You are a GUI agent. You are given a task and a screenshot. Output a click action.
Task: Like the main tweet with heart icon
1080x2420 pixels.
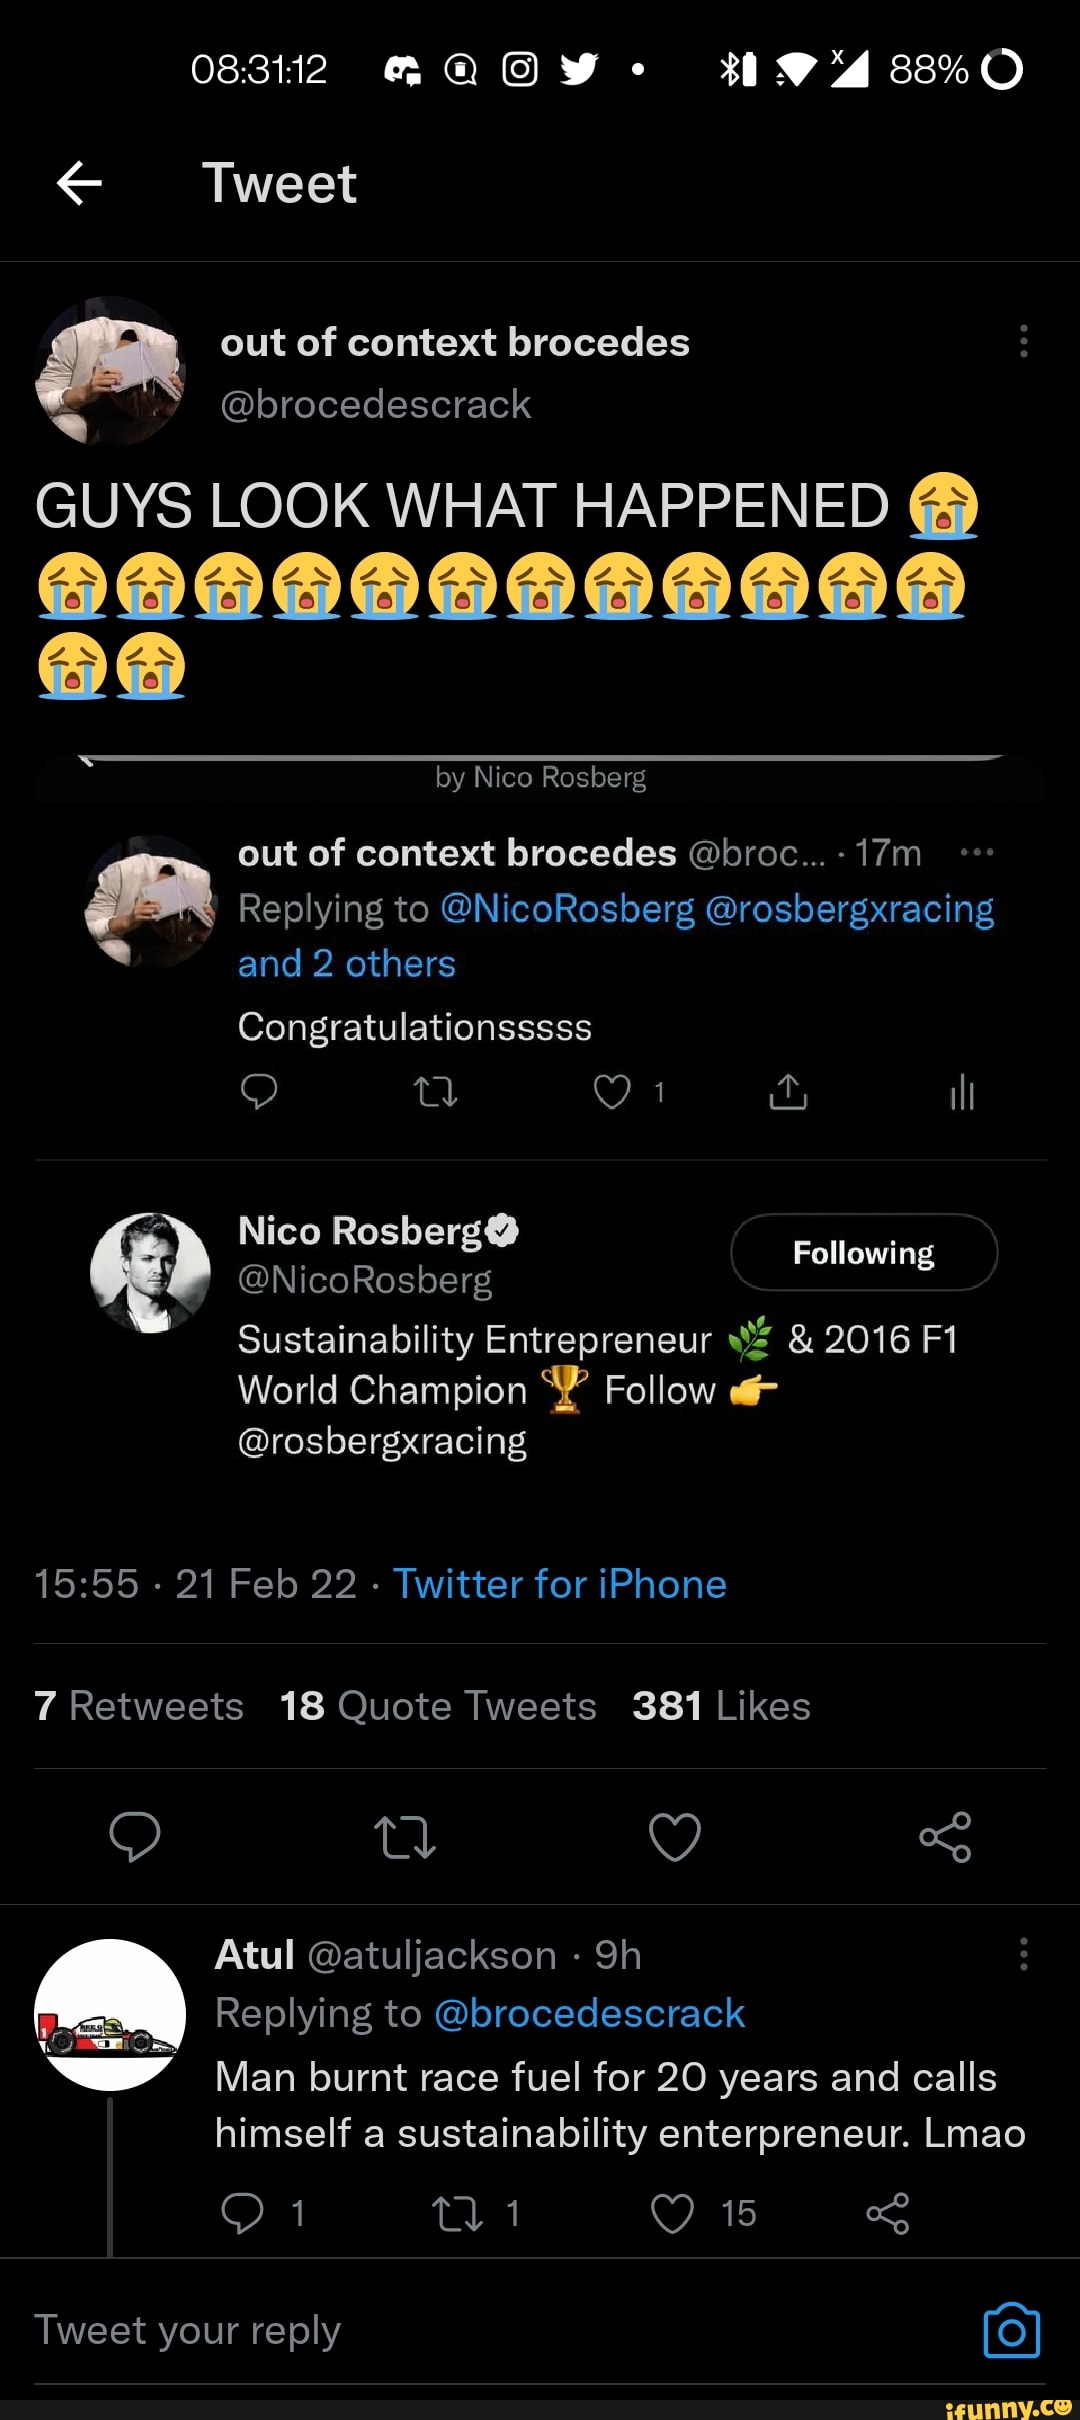(675, 1836)
